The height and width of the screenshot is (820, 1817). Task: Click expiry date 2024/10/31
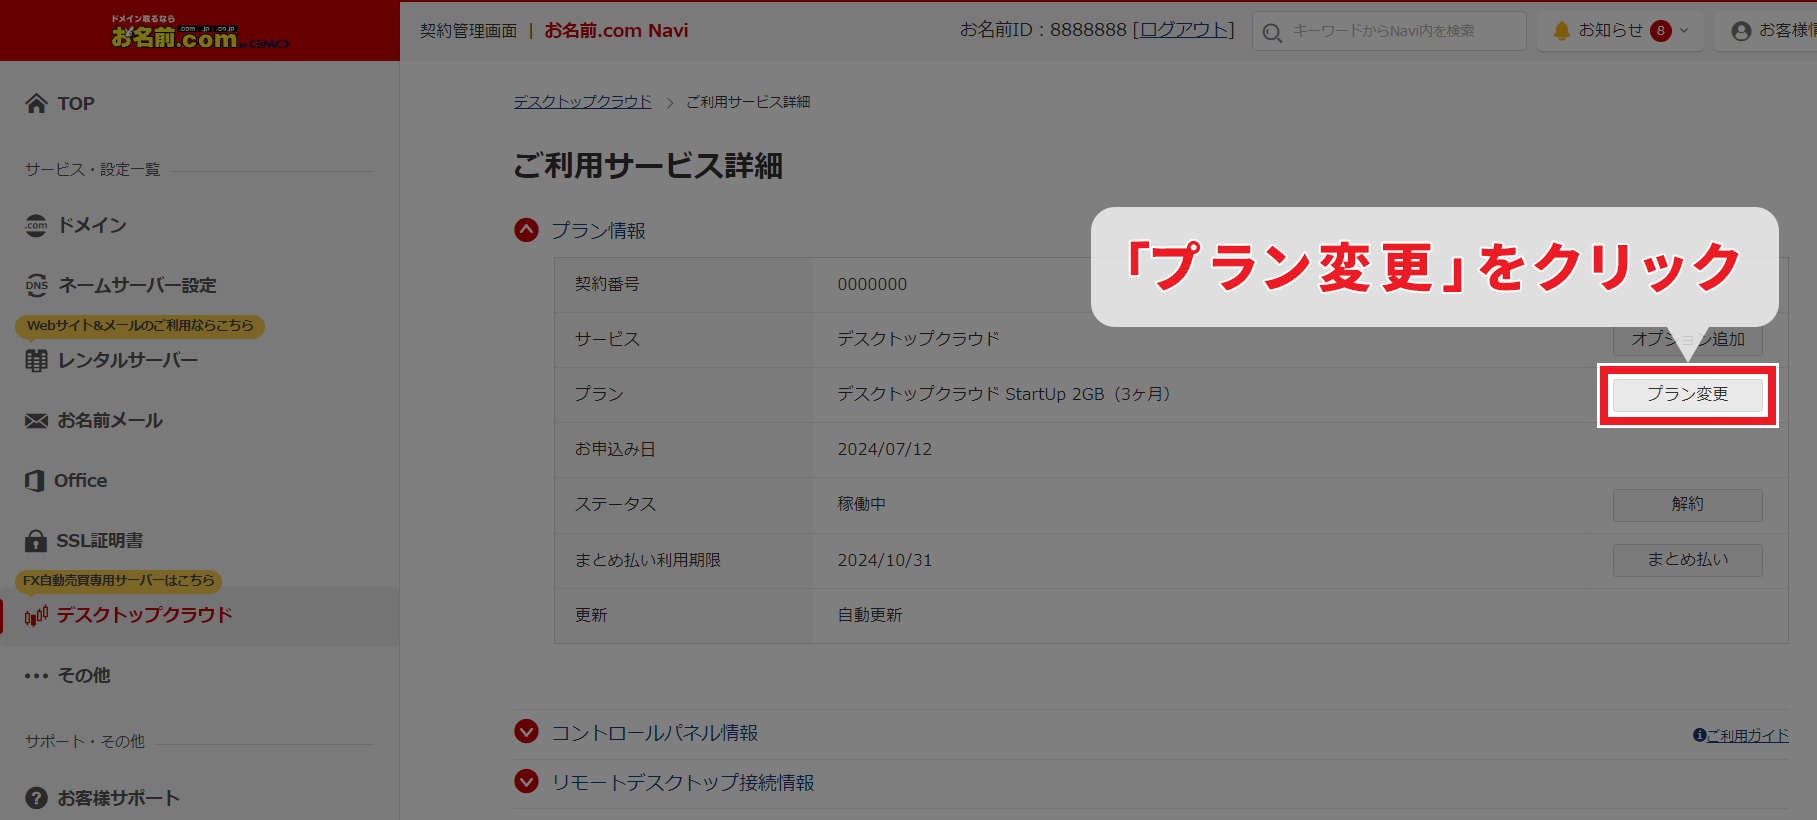(885, 561)
